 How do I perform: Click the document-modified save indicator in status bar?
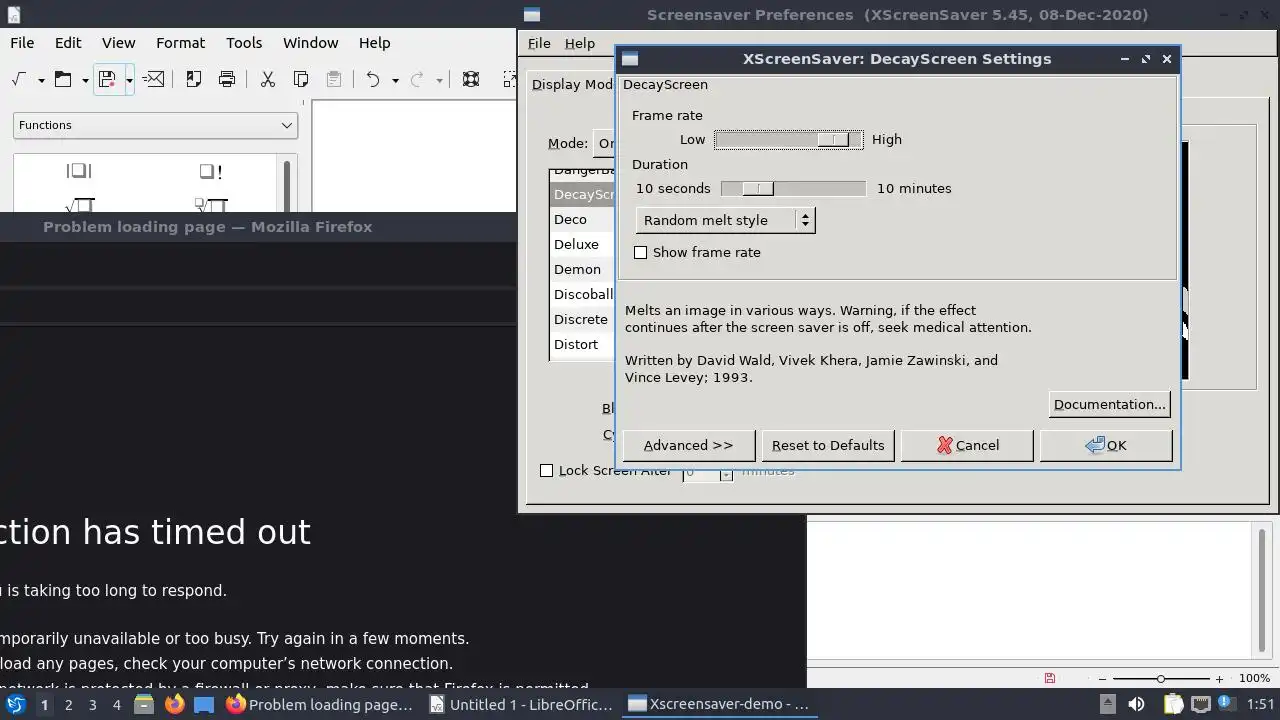(x=1049, y=678)
